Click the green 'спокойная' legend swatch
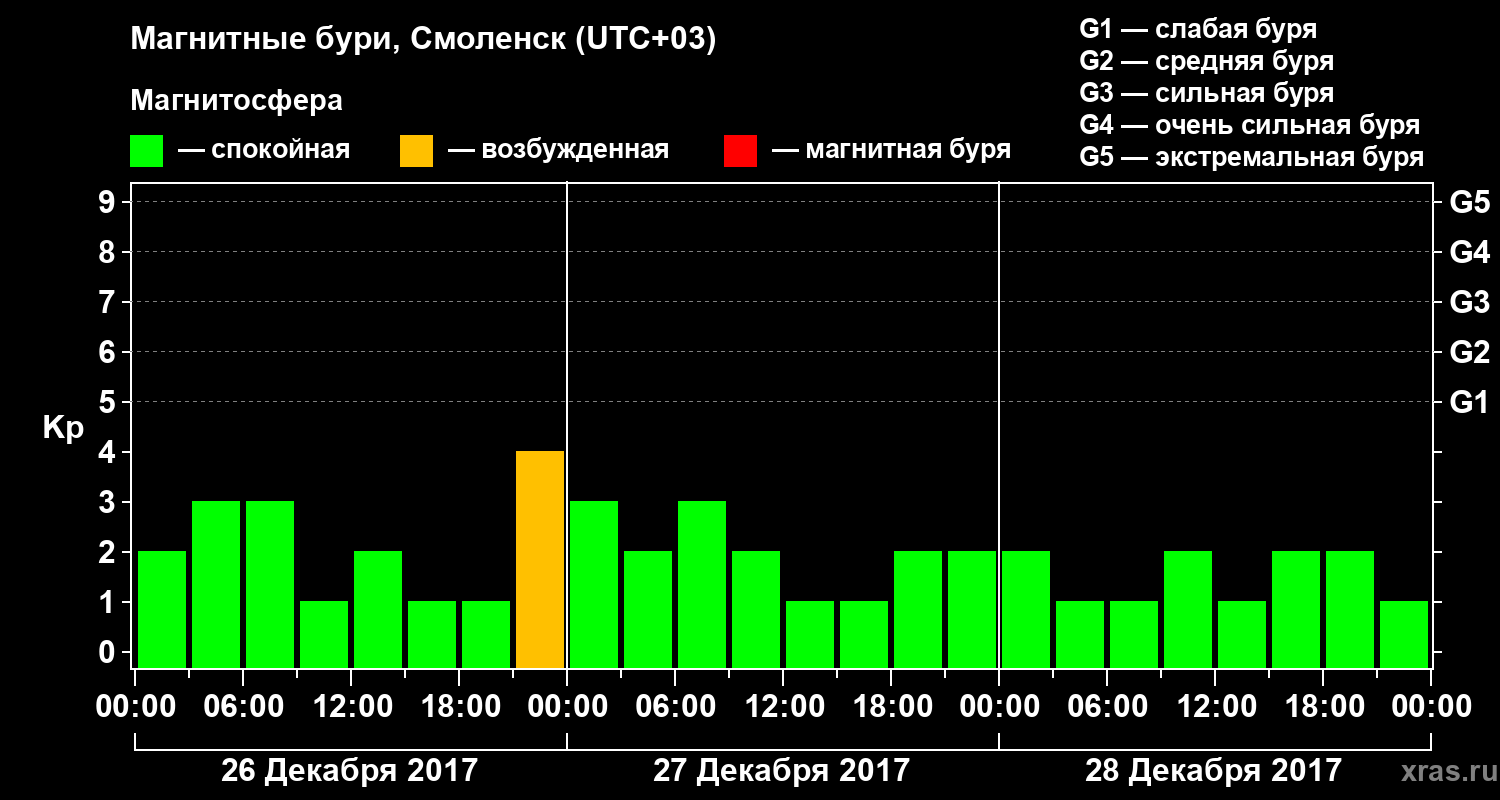Viewport: 1500px width, 800px height. (x=146, y=151)
